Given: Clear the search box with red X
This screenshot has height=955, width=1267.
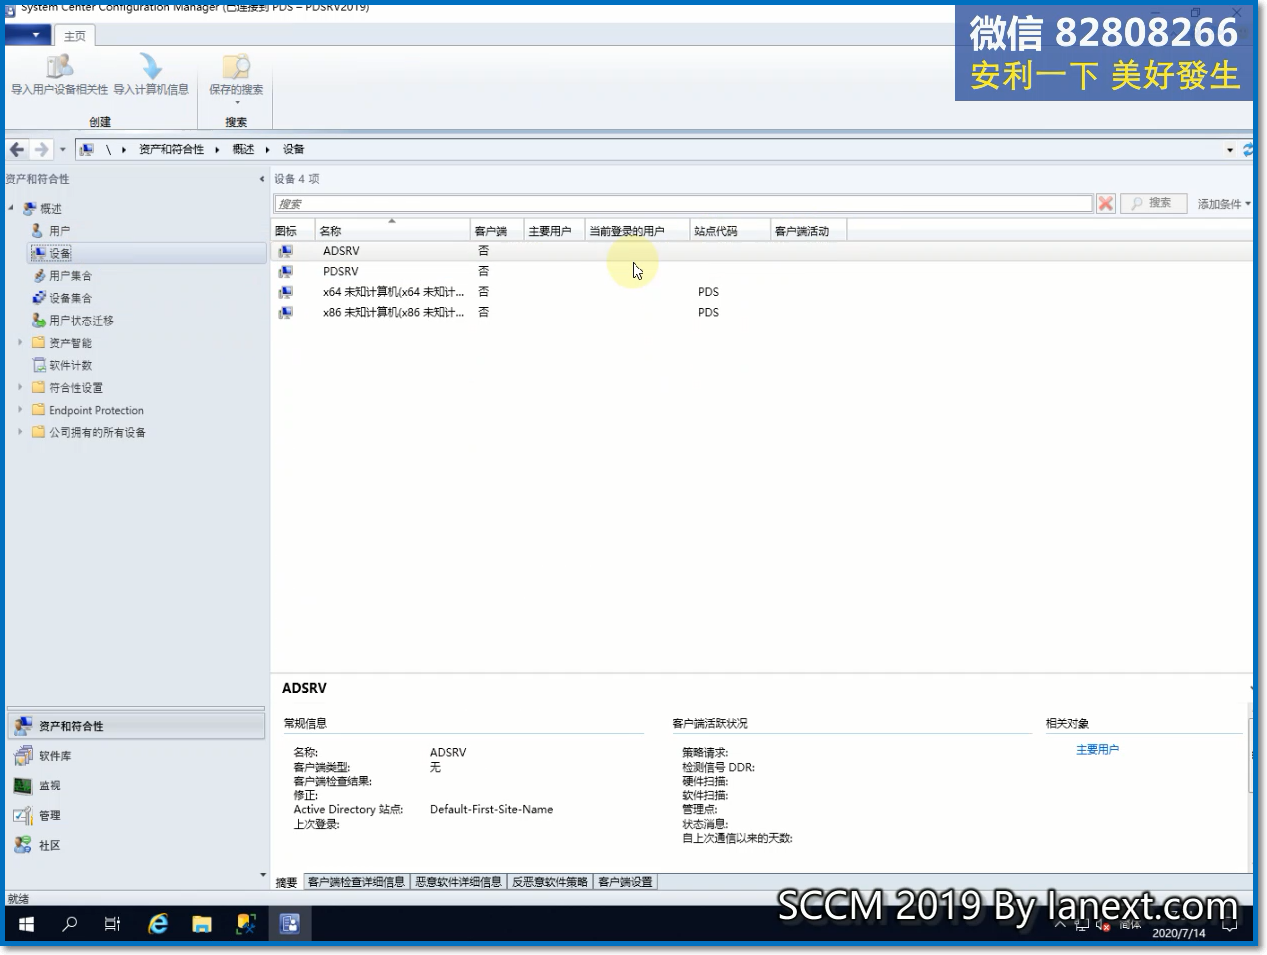Looking at the screenshot, I should tap(1105, 203).
